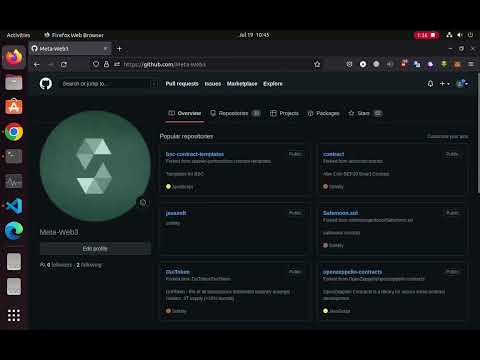Click Customize your pins link
The image size is (480, 360).
(x=448, y=136)
